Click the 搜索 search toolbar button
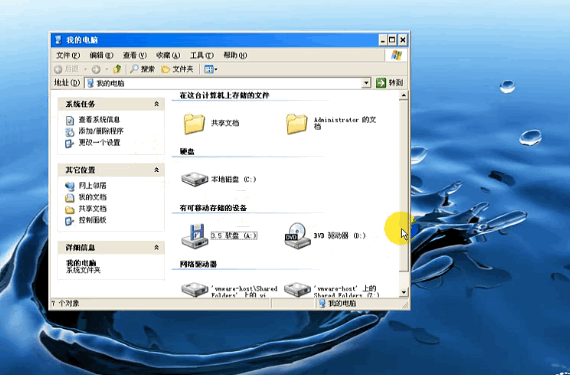The width and height of the screenshot is (570, 375). [x=142, y=69]
